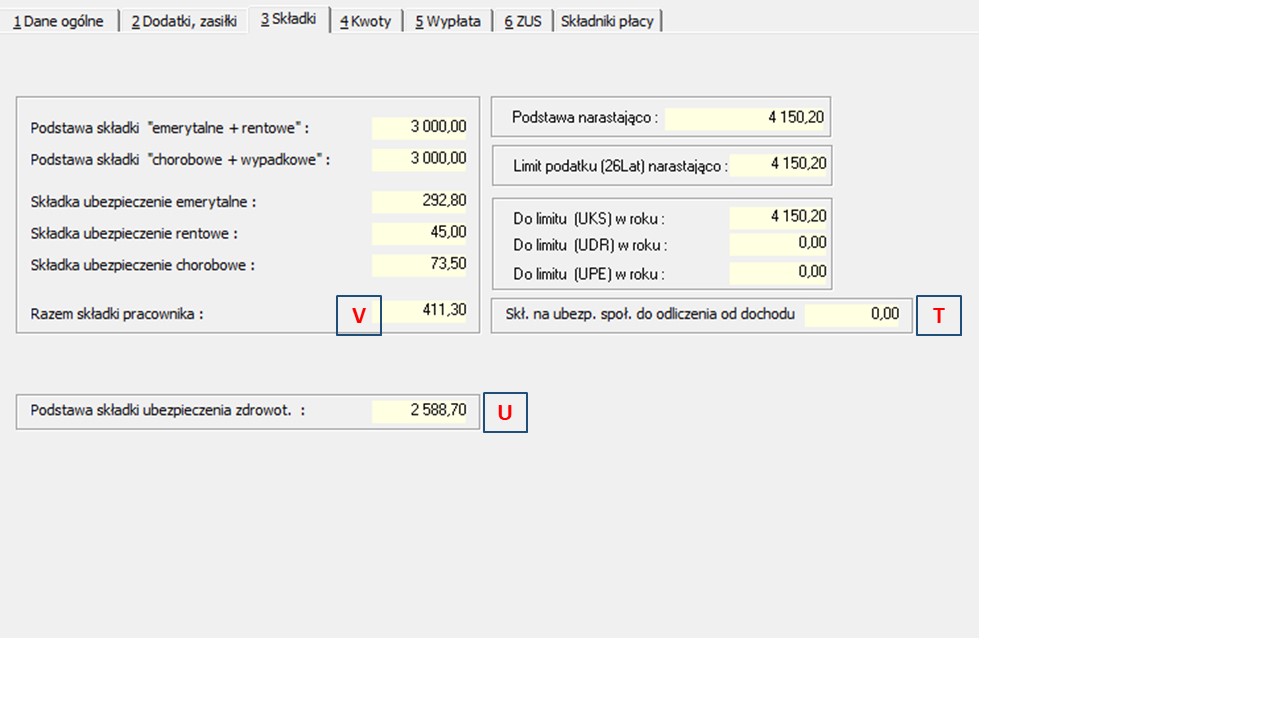
Task: Open the 6 ZUS tab
Action: point(522,21)
